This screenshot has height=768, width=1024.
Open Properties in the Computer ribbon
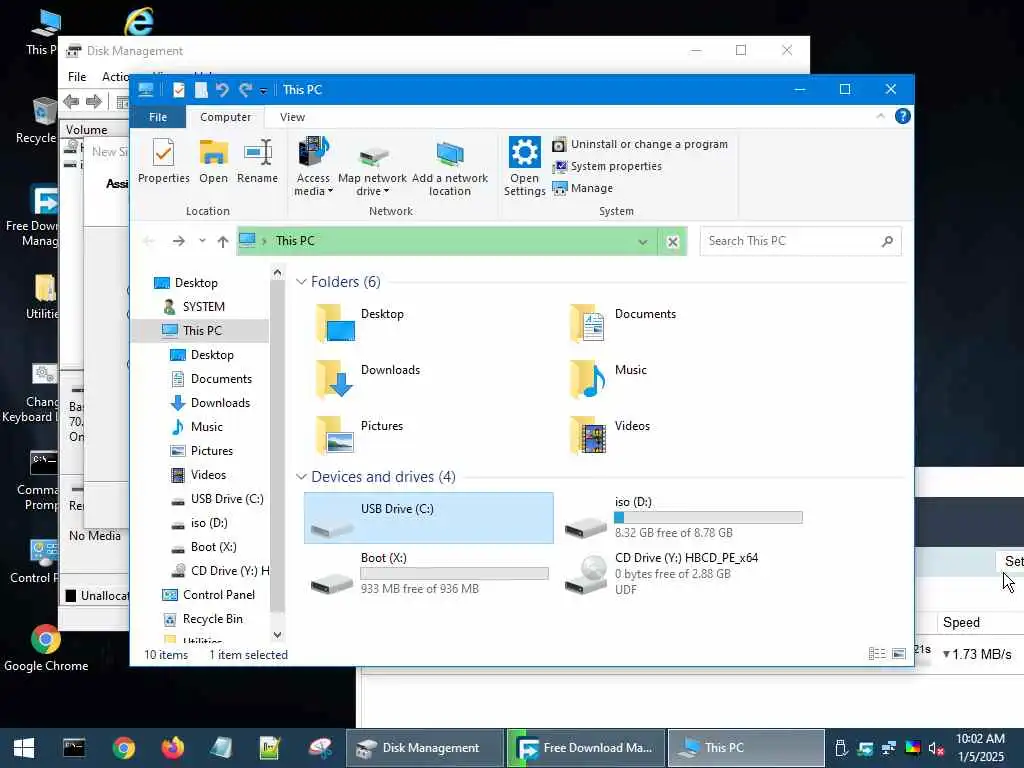[163, 161]
